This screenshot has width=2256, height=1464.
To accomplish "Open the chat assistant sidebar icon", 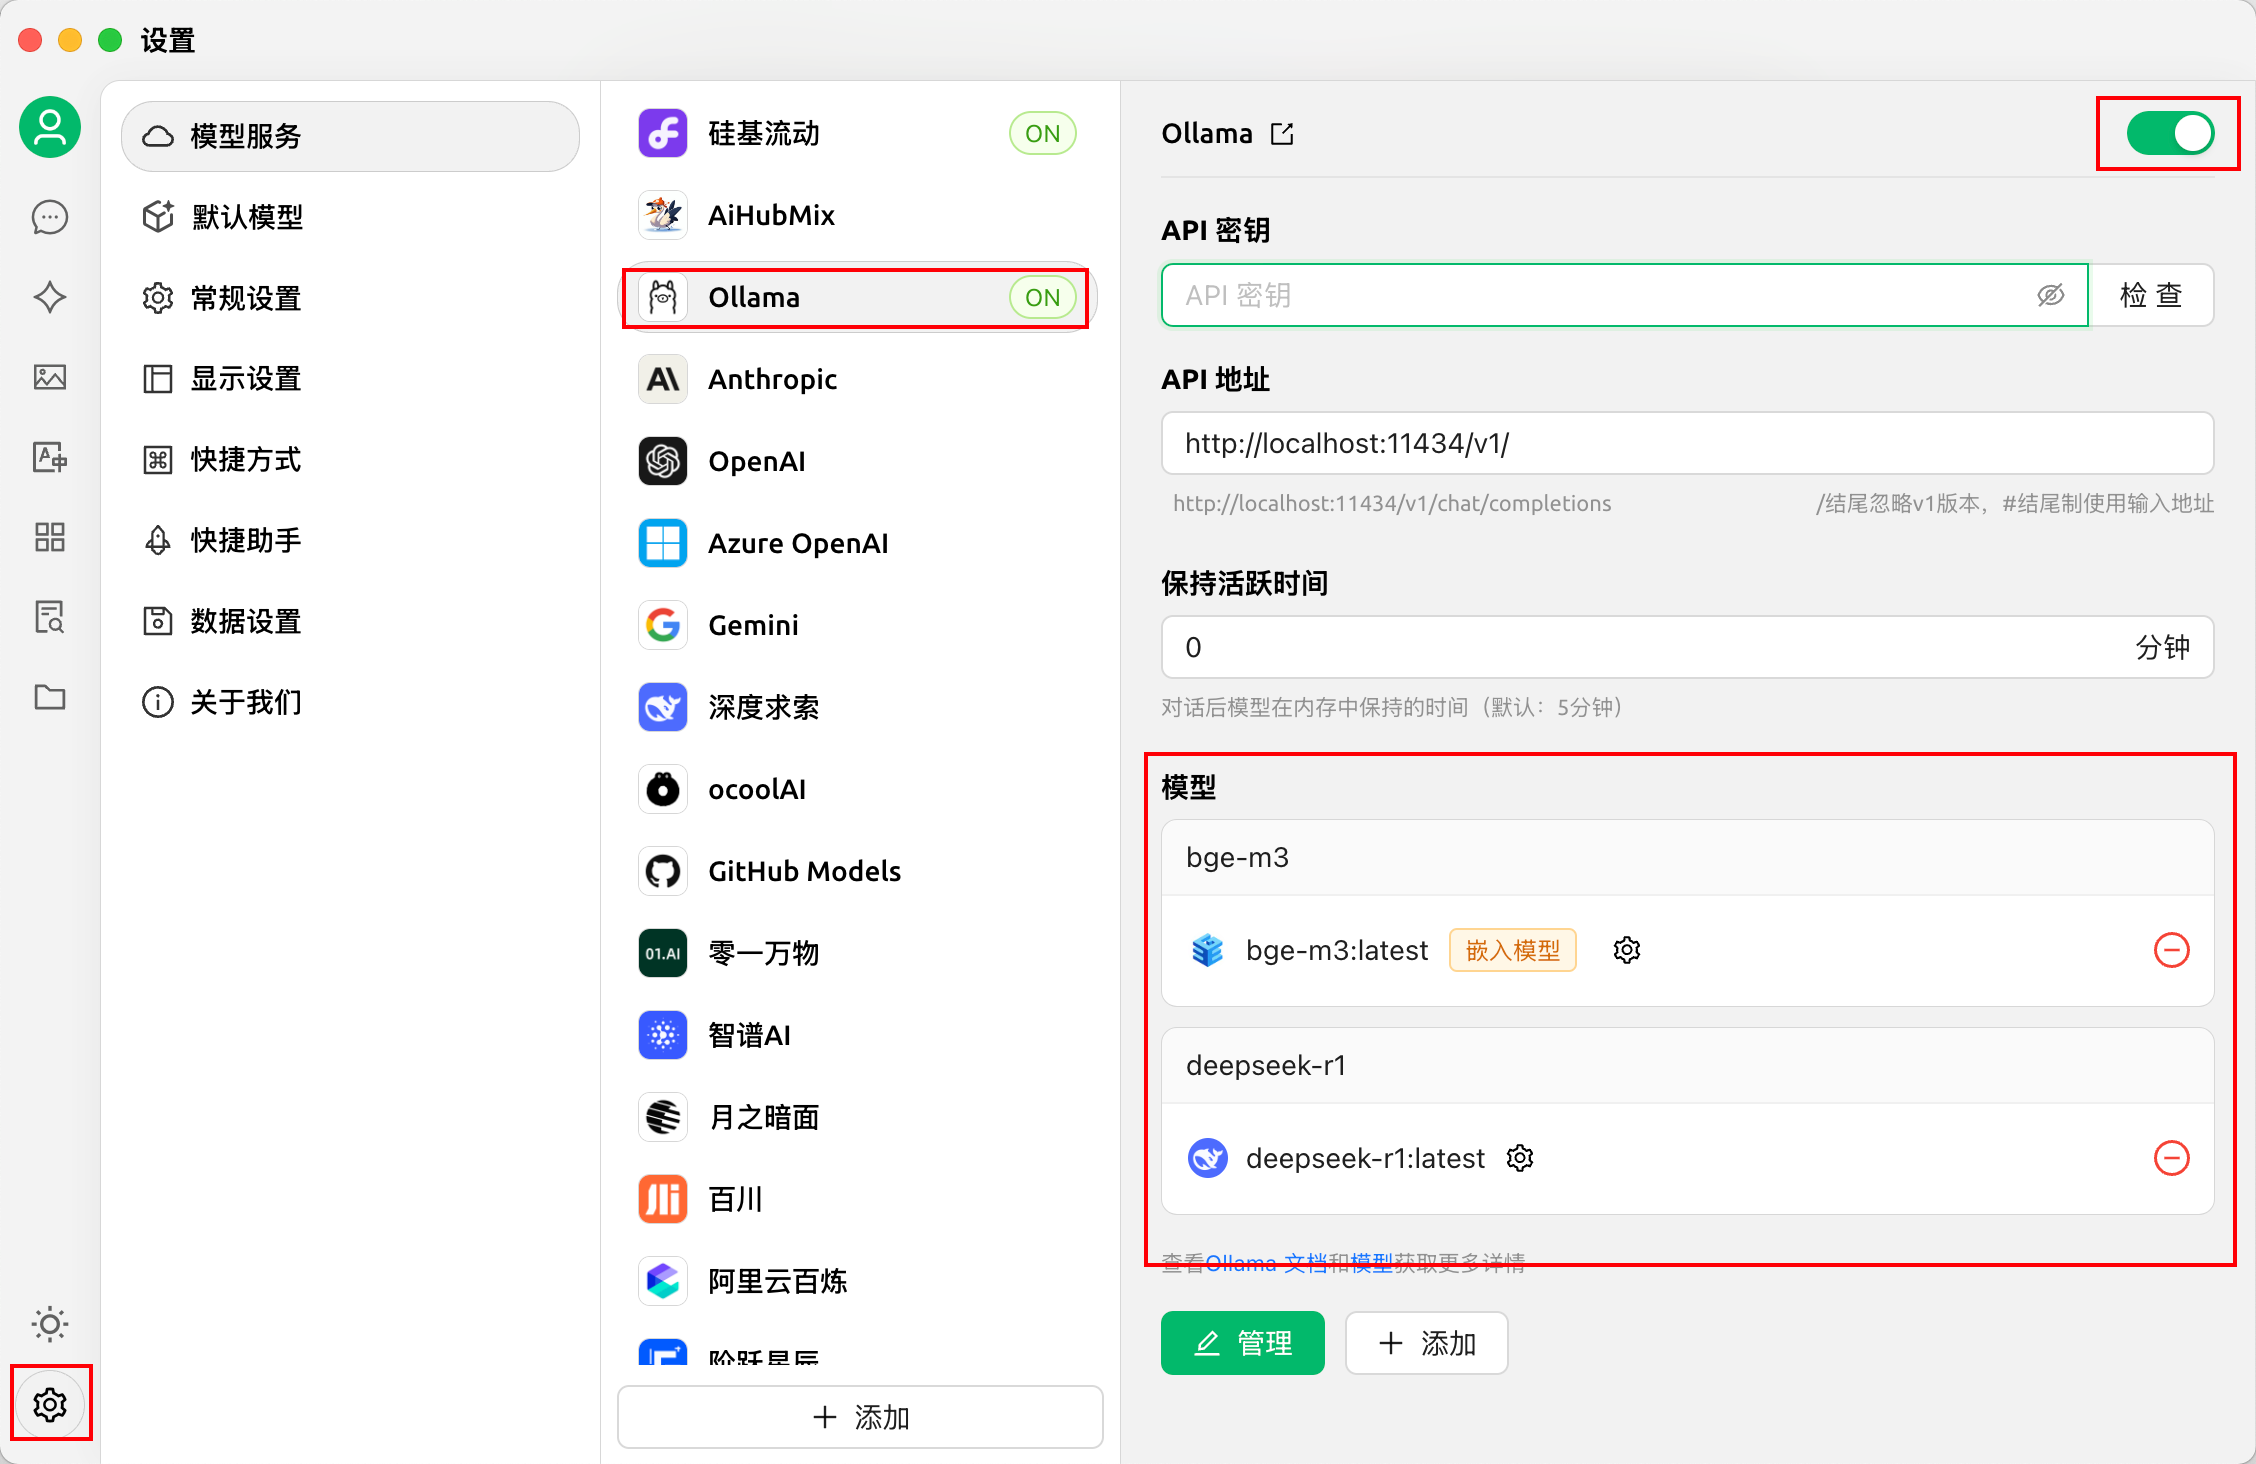I will (49, 217).
